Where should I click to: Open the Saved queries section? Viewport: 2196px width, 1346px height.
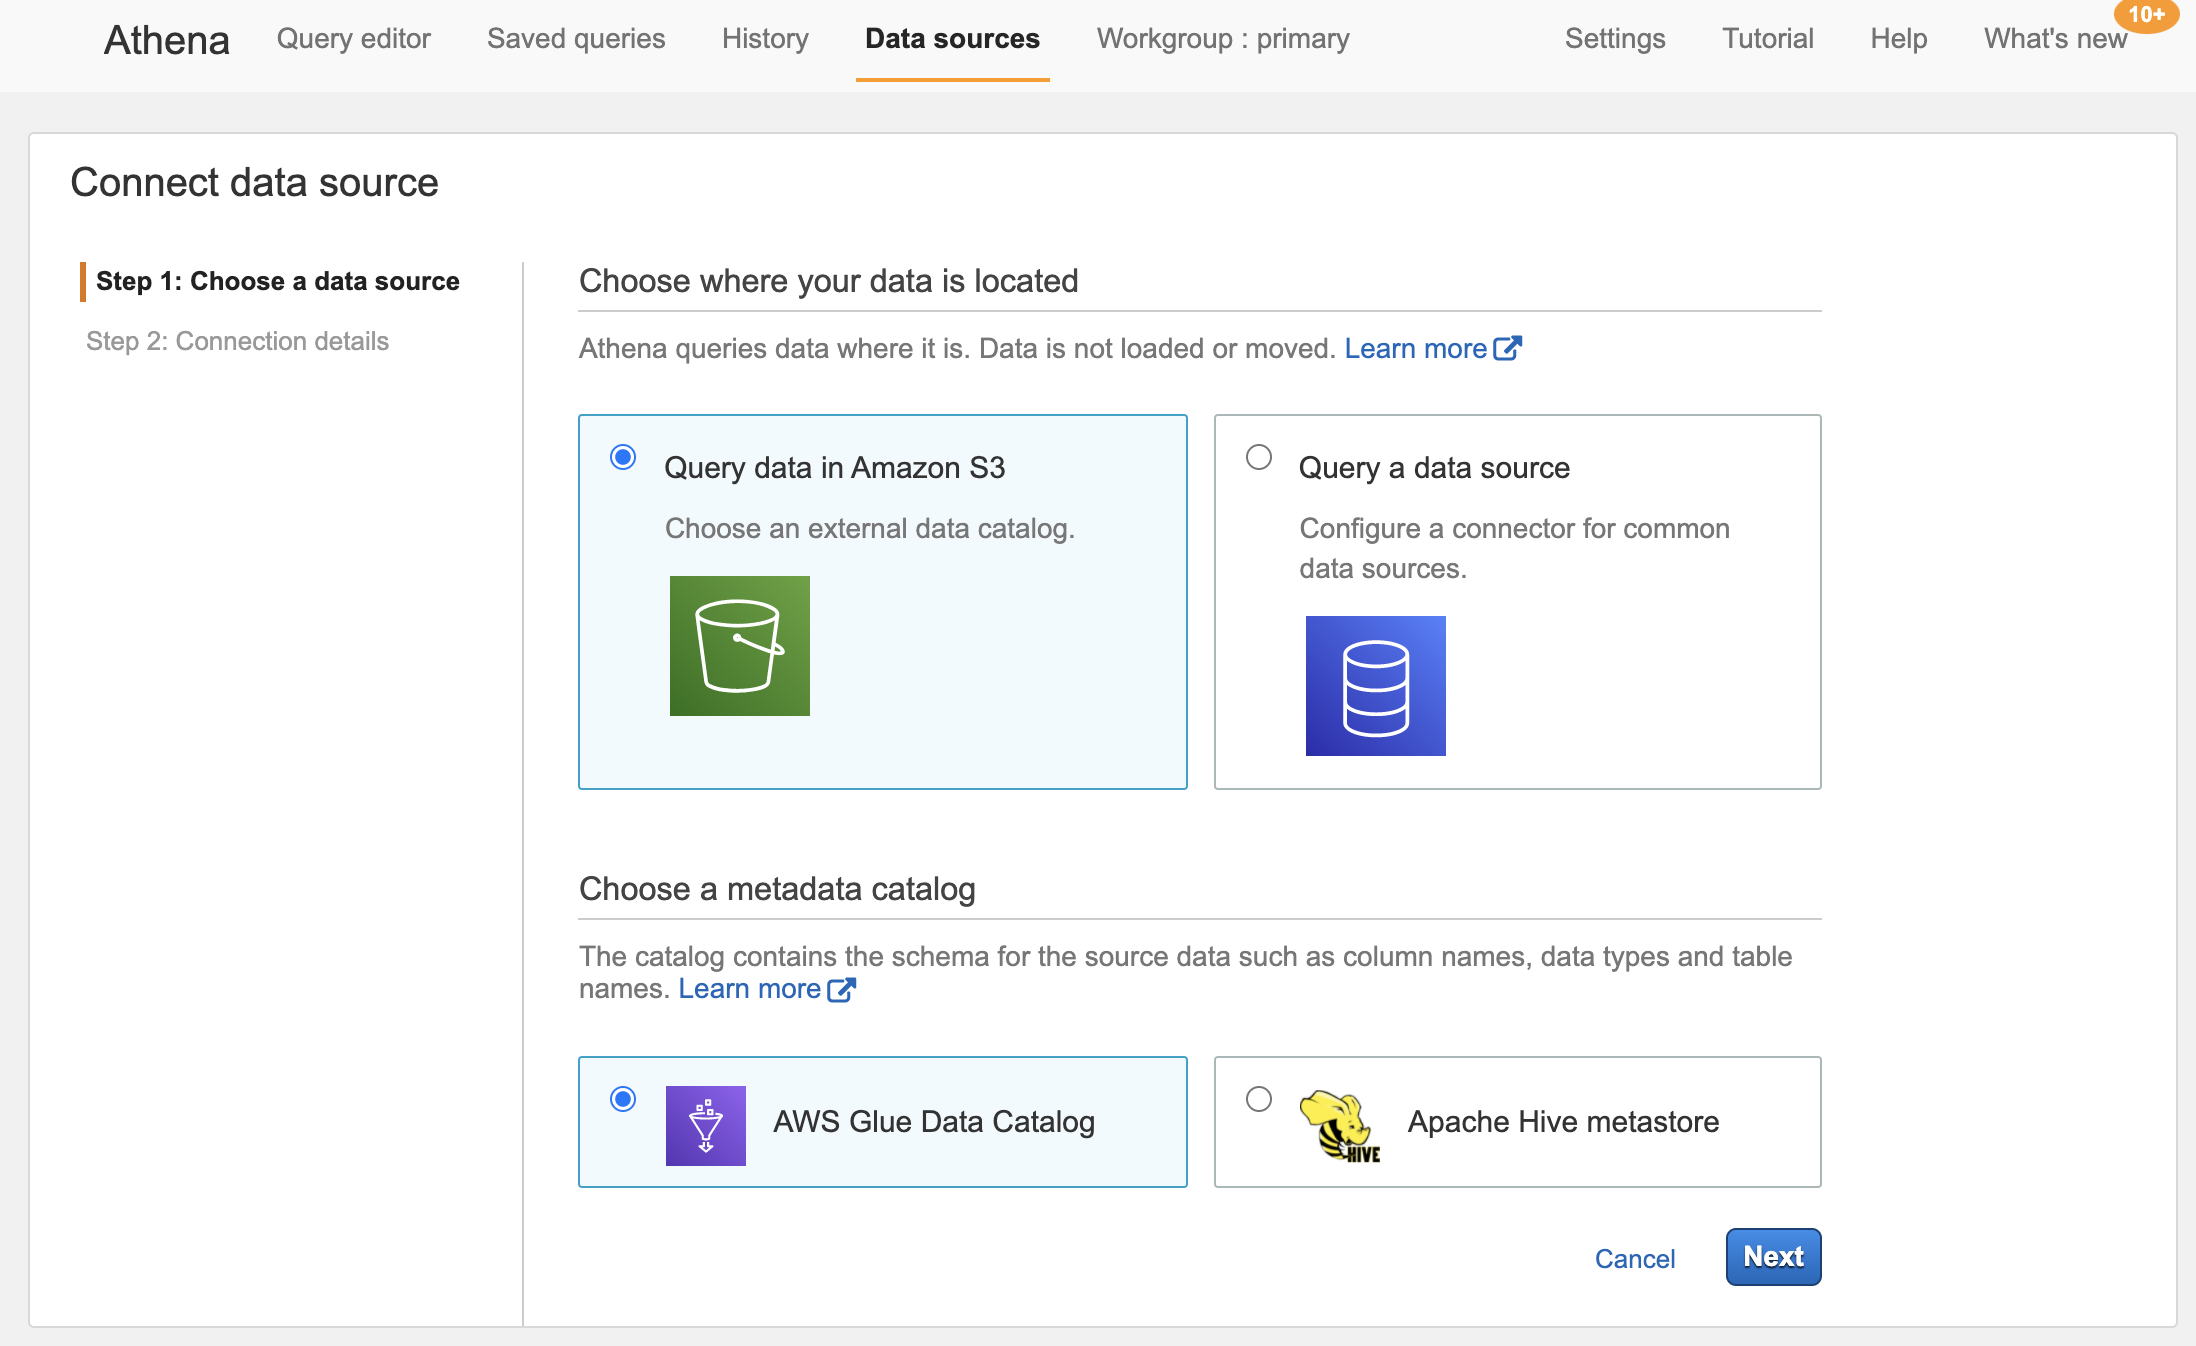pos(575,39)
